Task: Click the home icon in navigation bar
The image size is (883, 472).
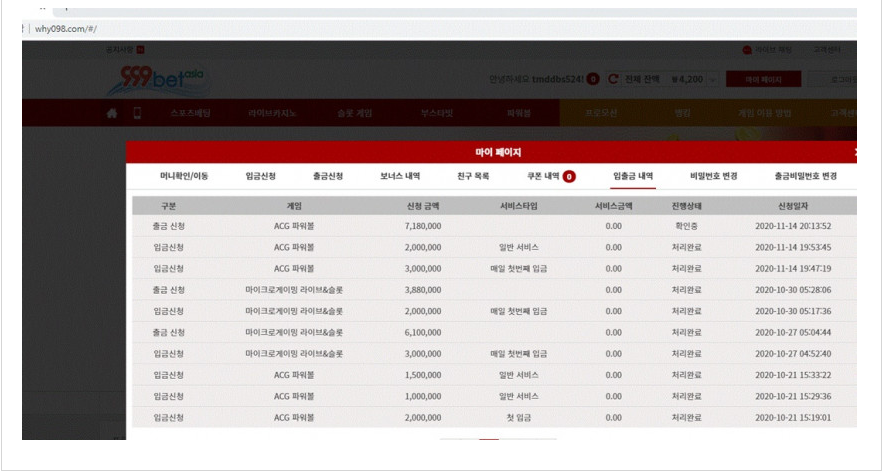Action: pyautogui.click(x=112, y=113)
